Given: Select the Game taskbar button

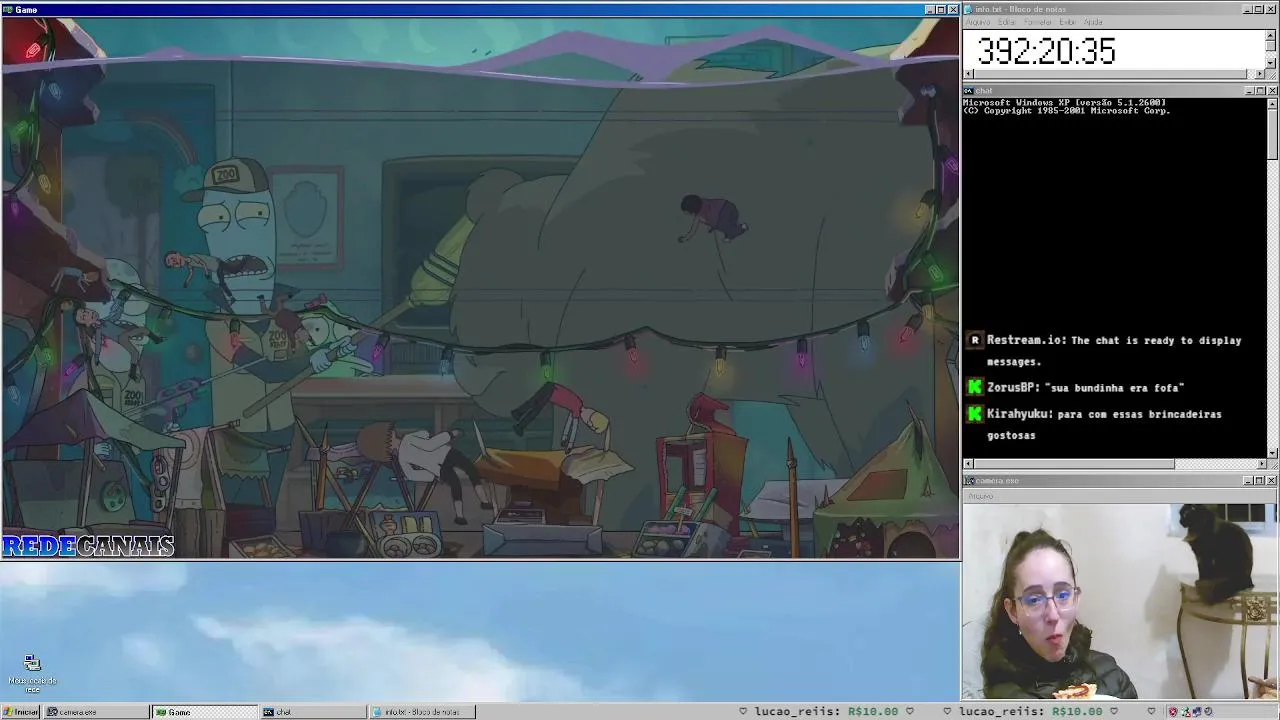Looking at the screenshot, I should (205, 712).
